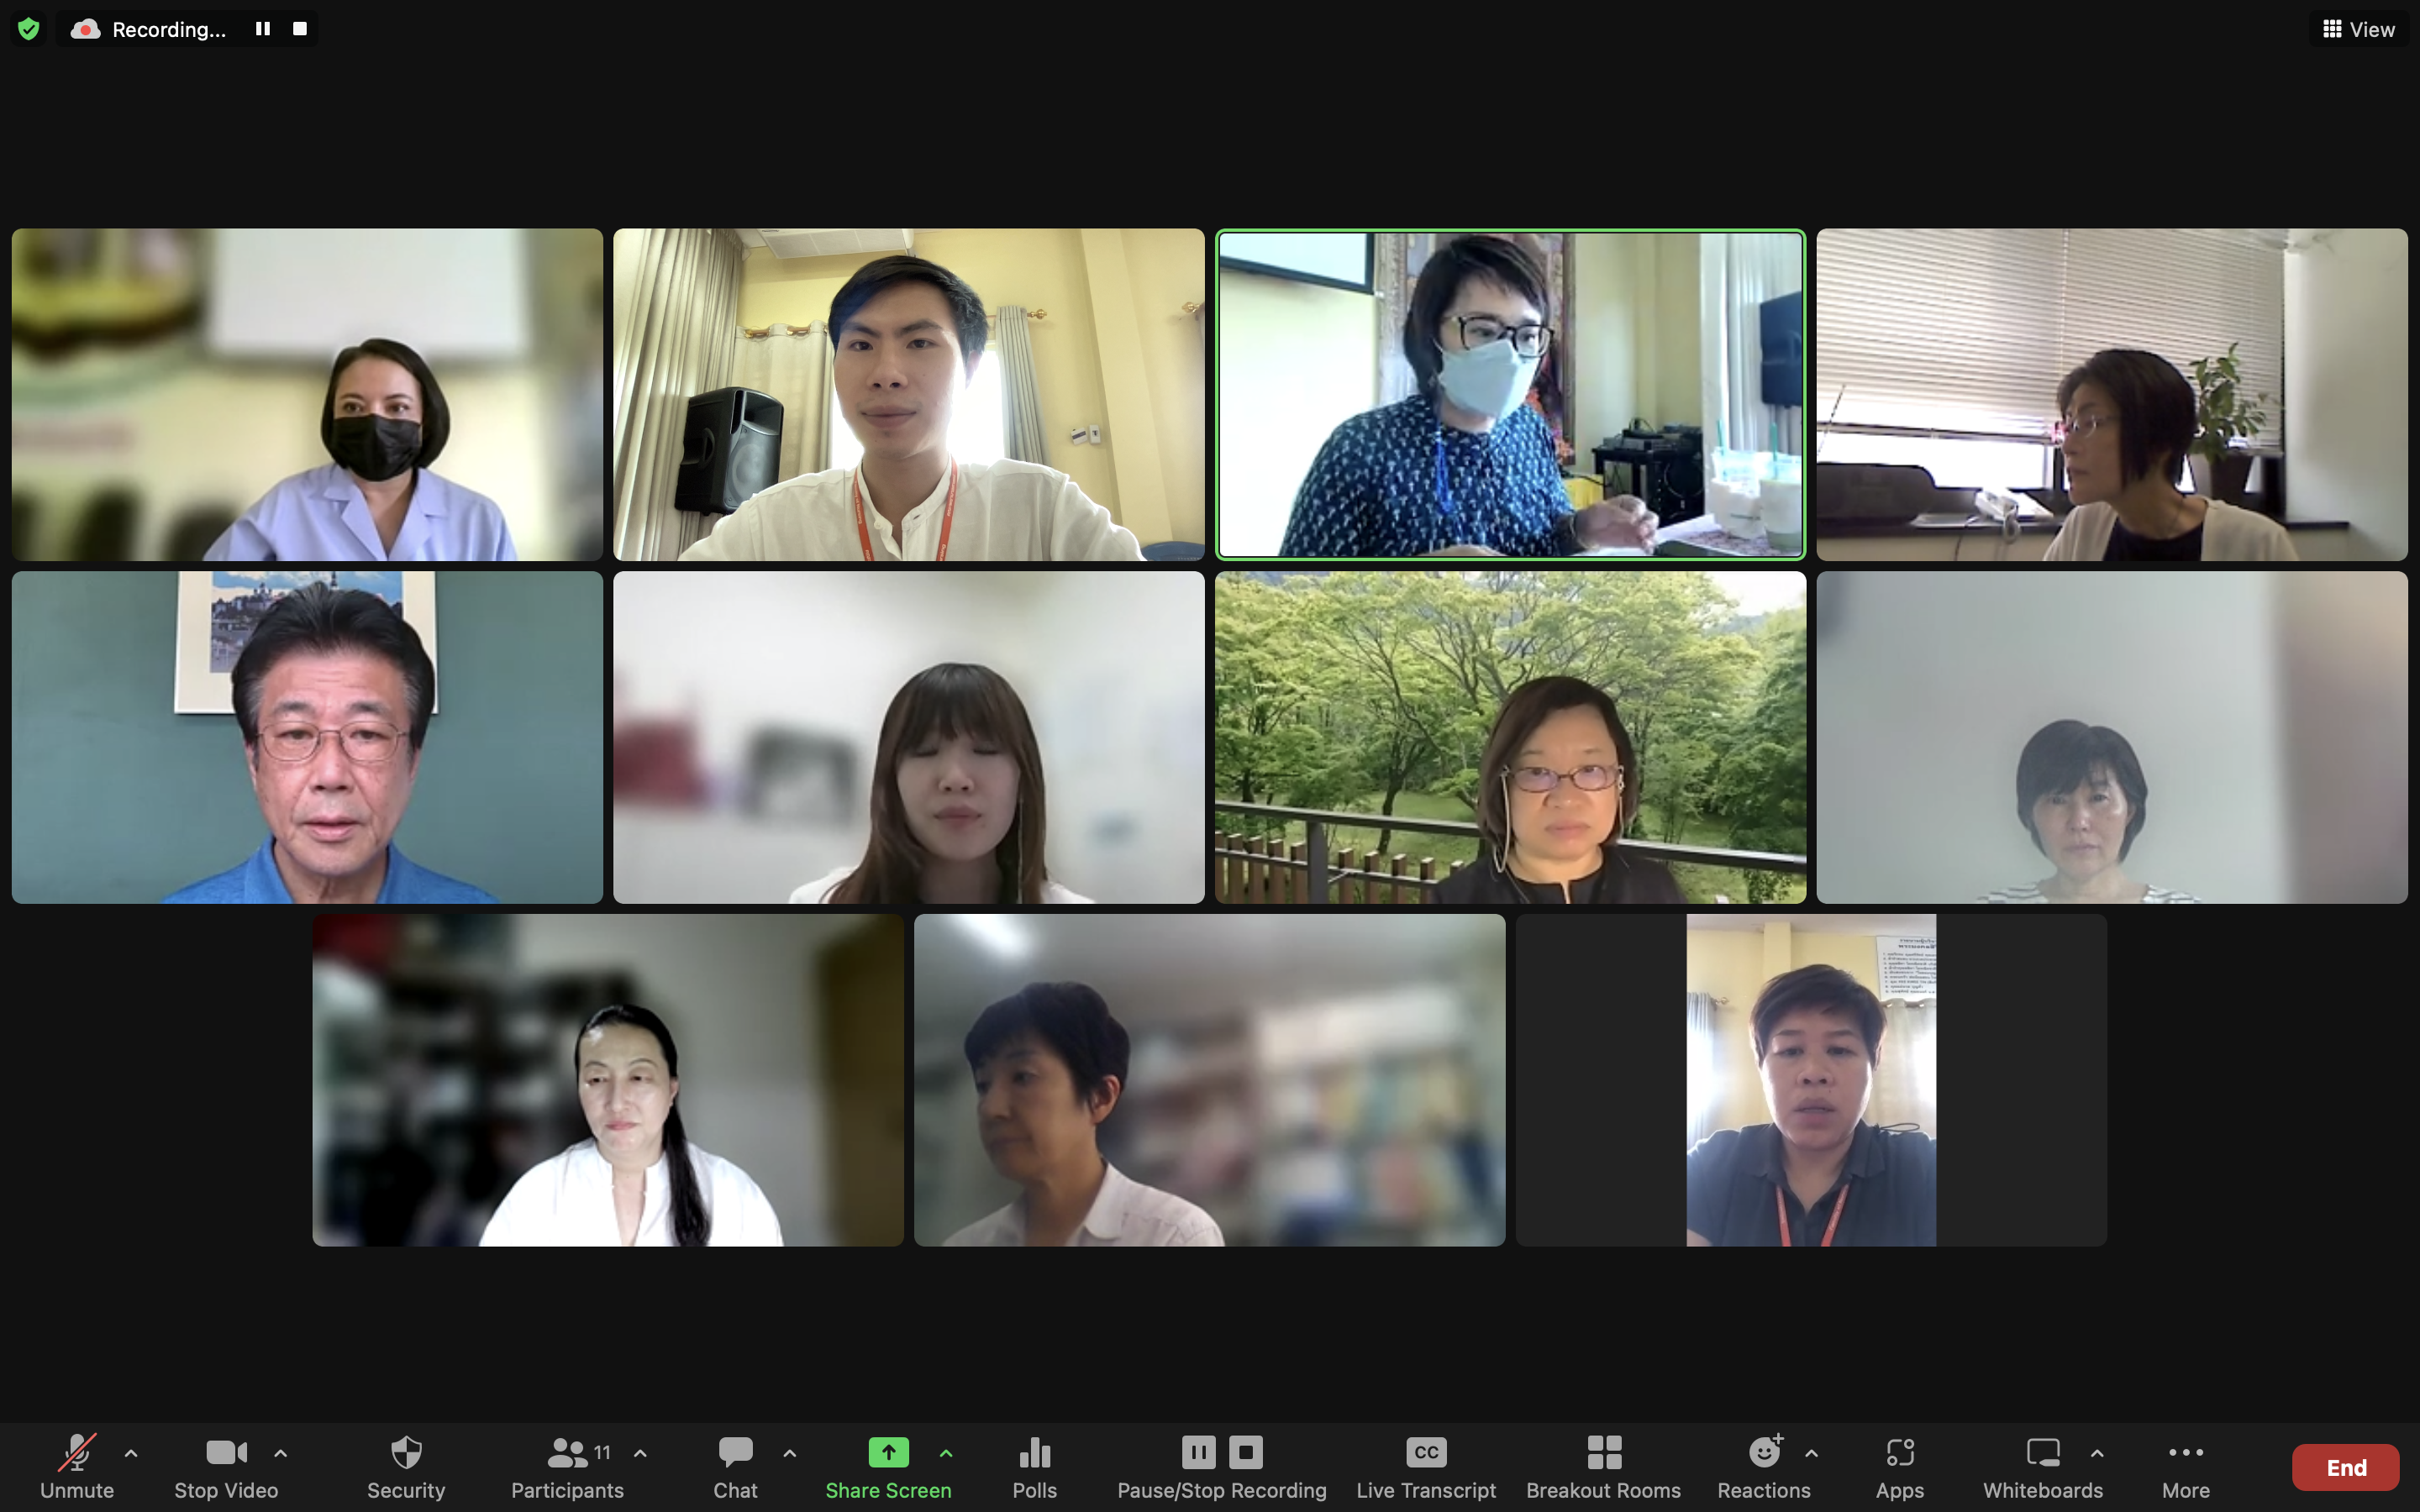Expand the Participants options arrow
2420x1512 pixels.
640,1453
